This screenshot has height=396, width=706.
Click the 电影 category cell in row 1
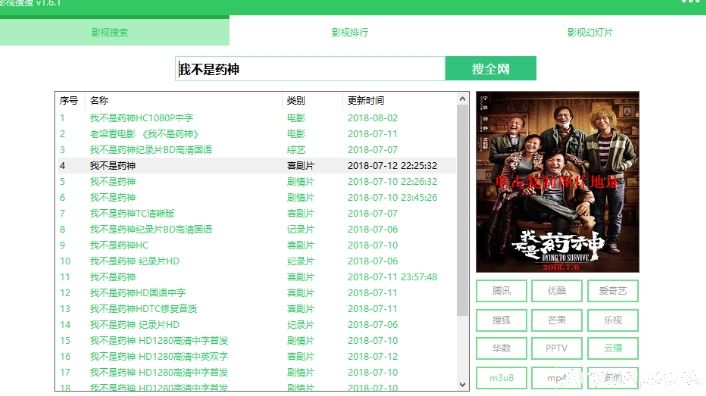tap(296, 118)
